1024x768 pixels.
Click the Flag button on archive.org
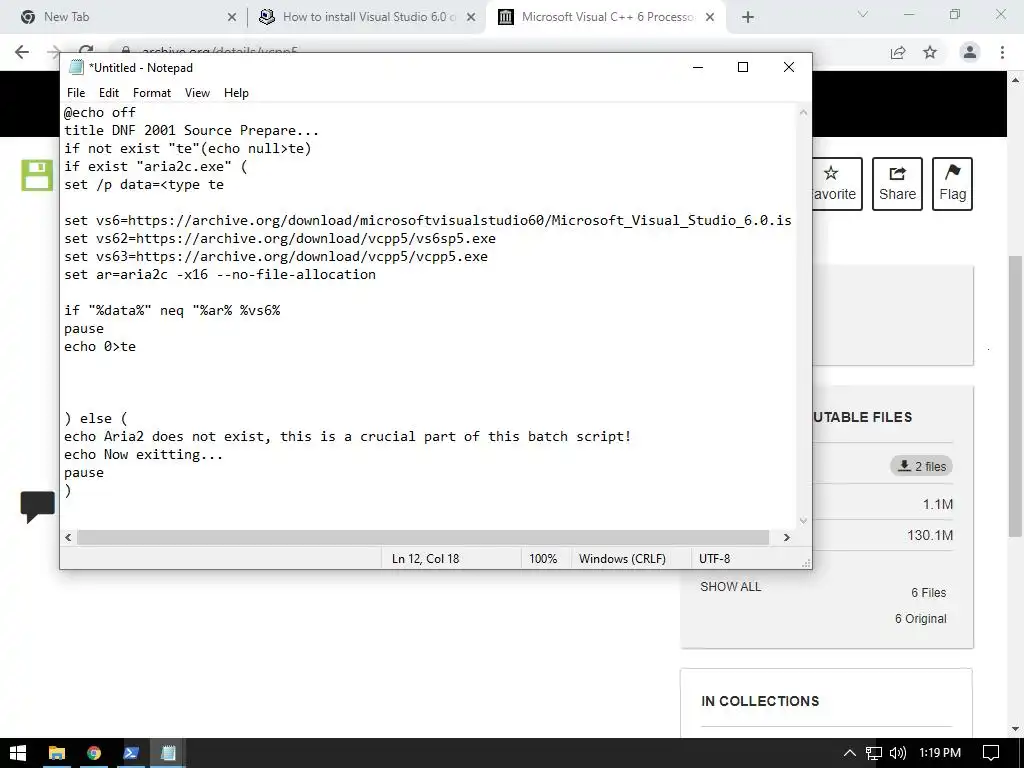click(952, 184)
